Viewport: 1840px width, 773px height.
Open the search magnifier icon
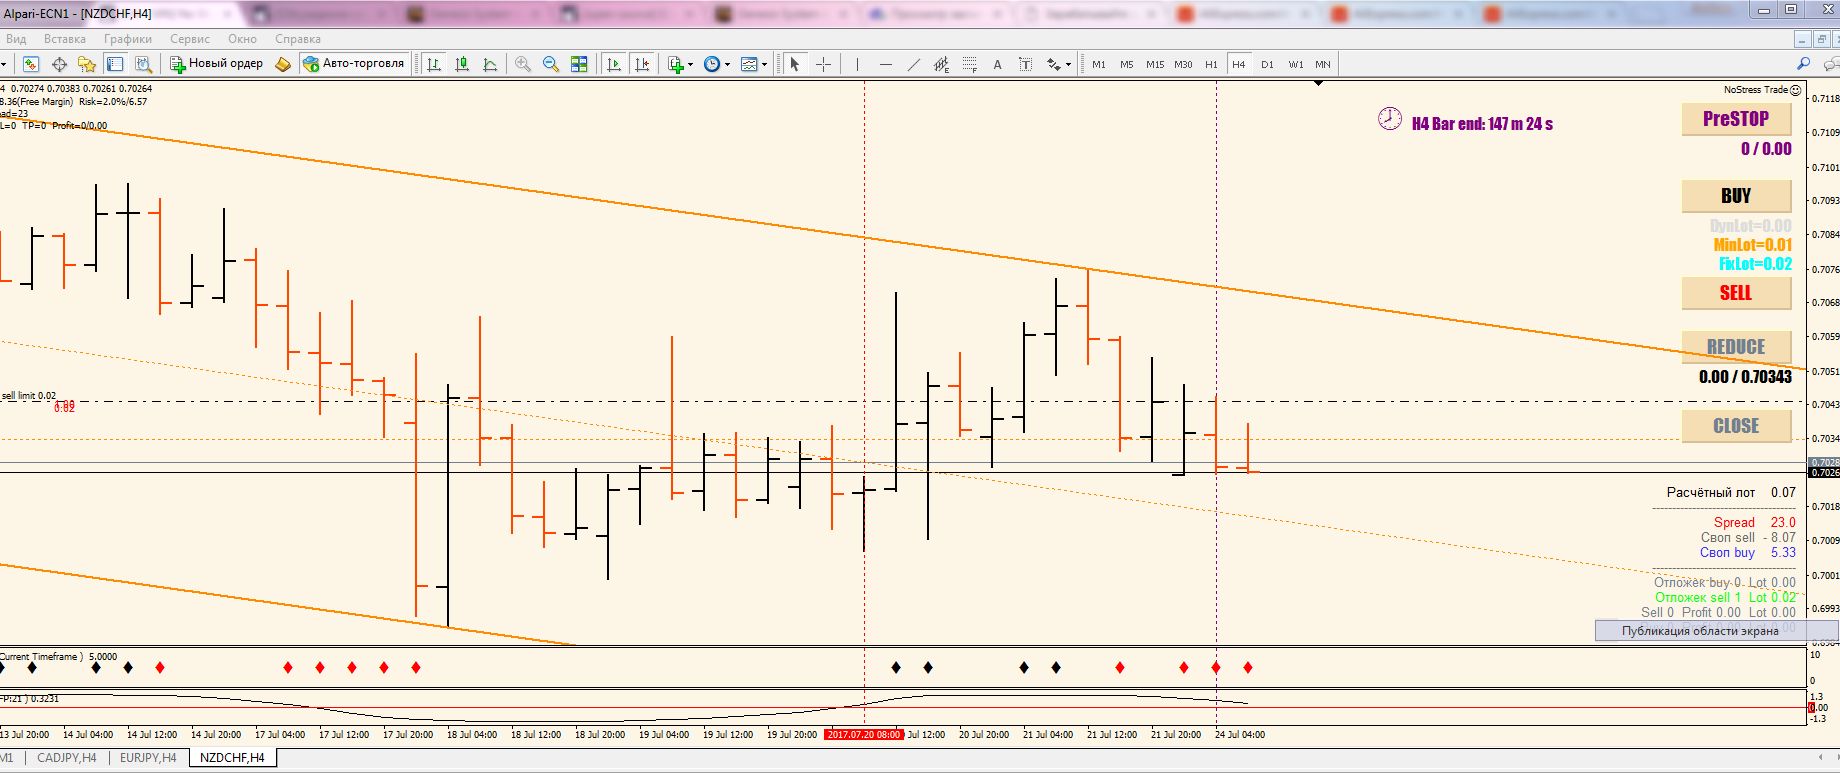(x=1803, y=64)
